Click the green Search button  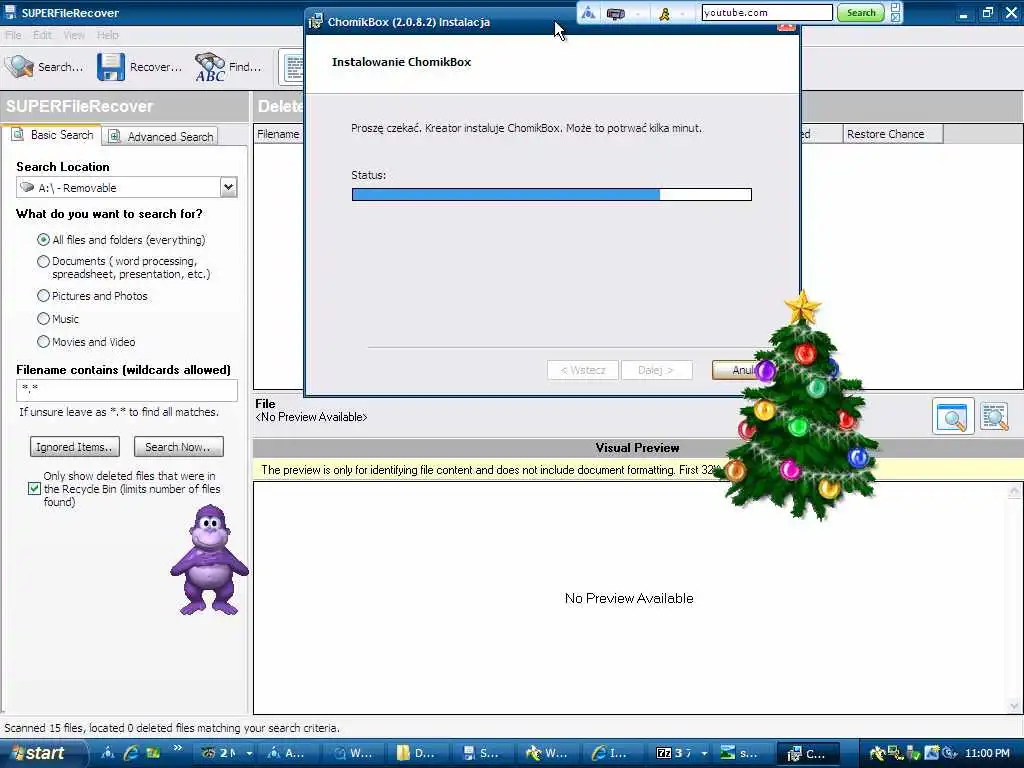[861, 12]
